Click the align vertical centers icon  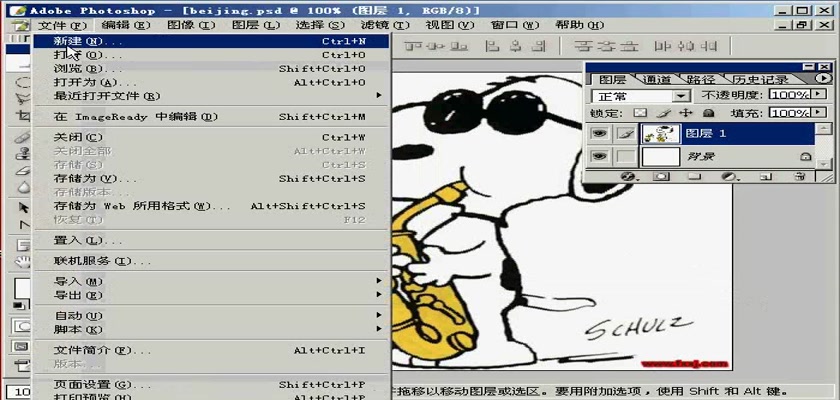click(437, 47)
